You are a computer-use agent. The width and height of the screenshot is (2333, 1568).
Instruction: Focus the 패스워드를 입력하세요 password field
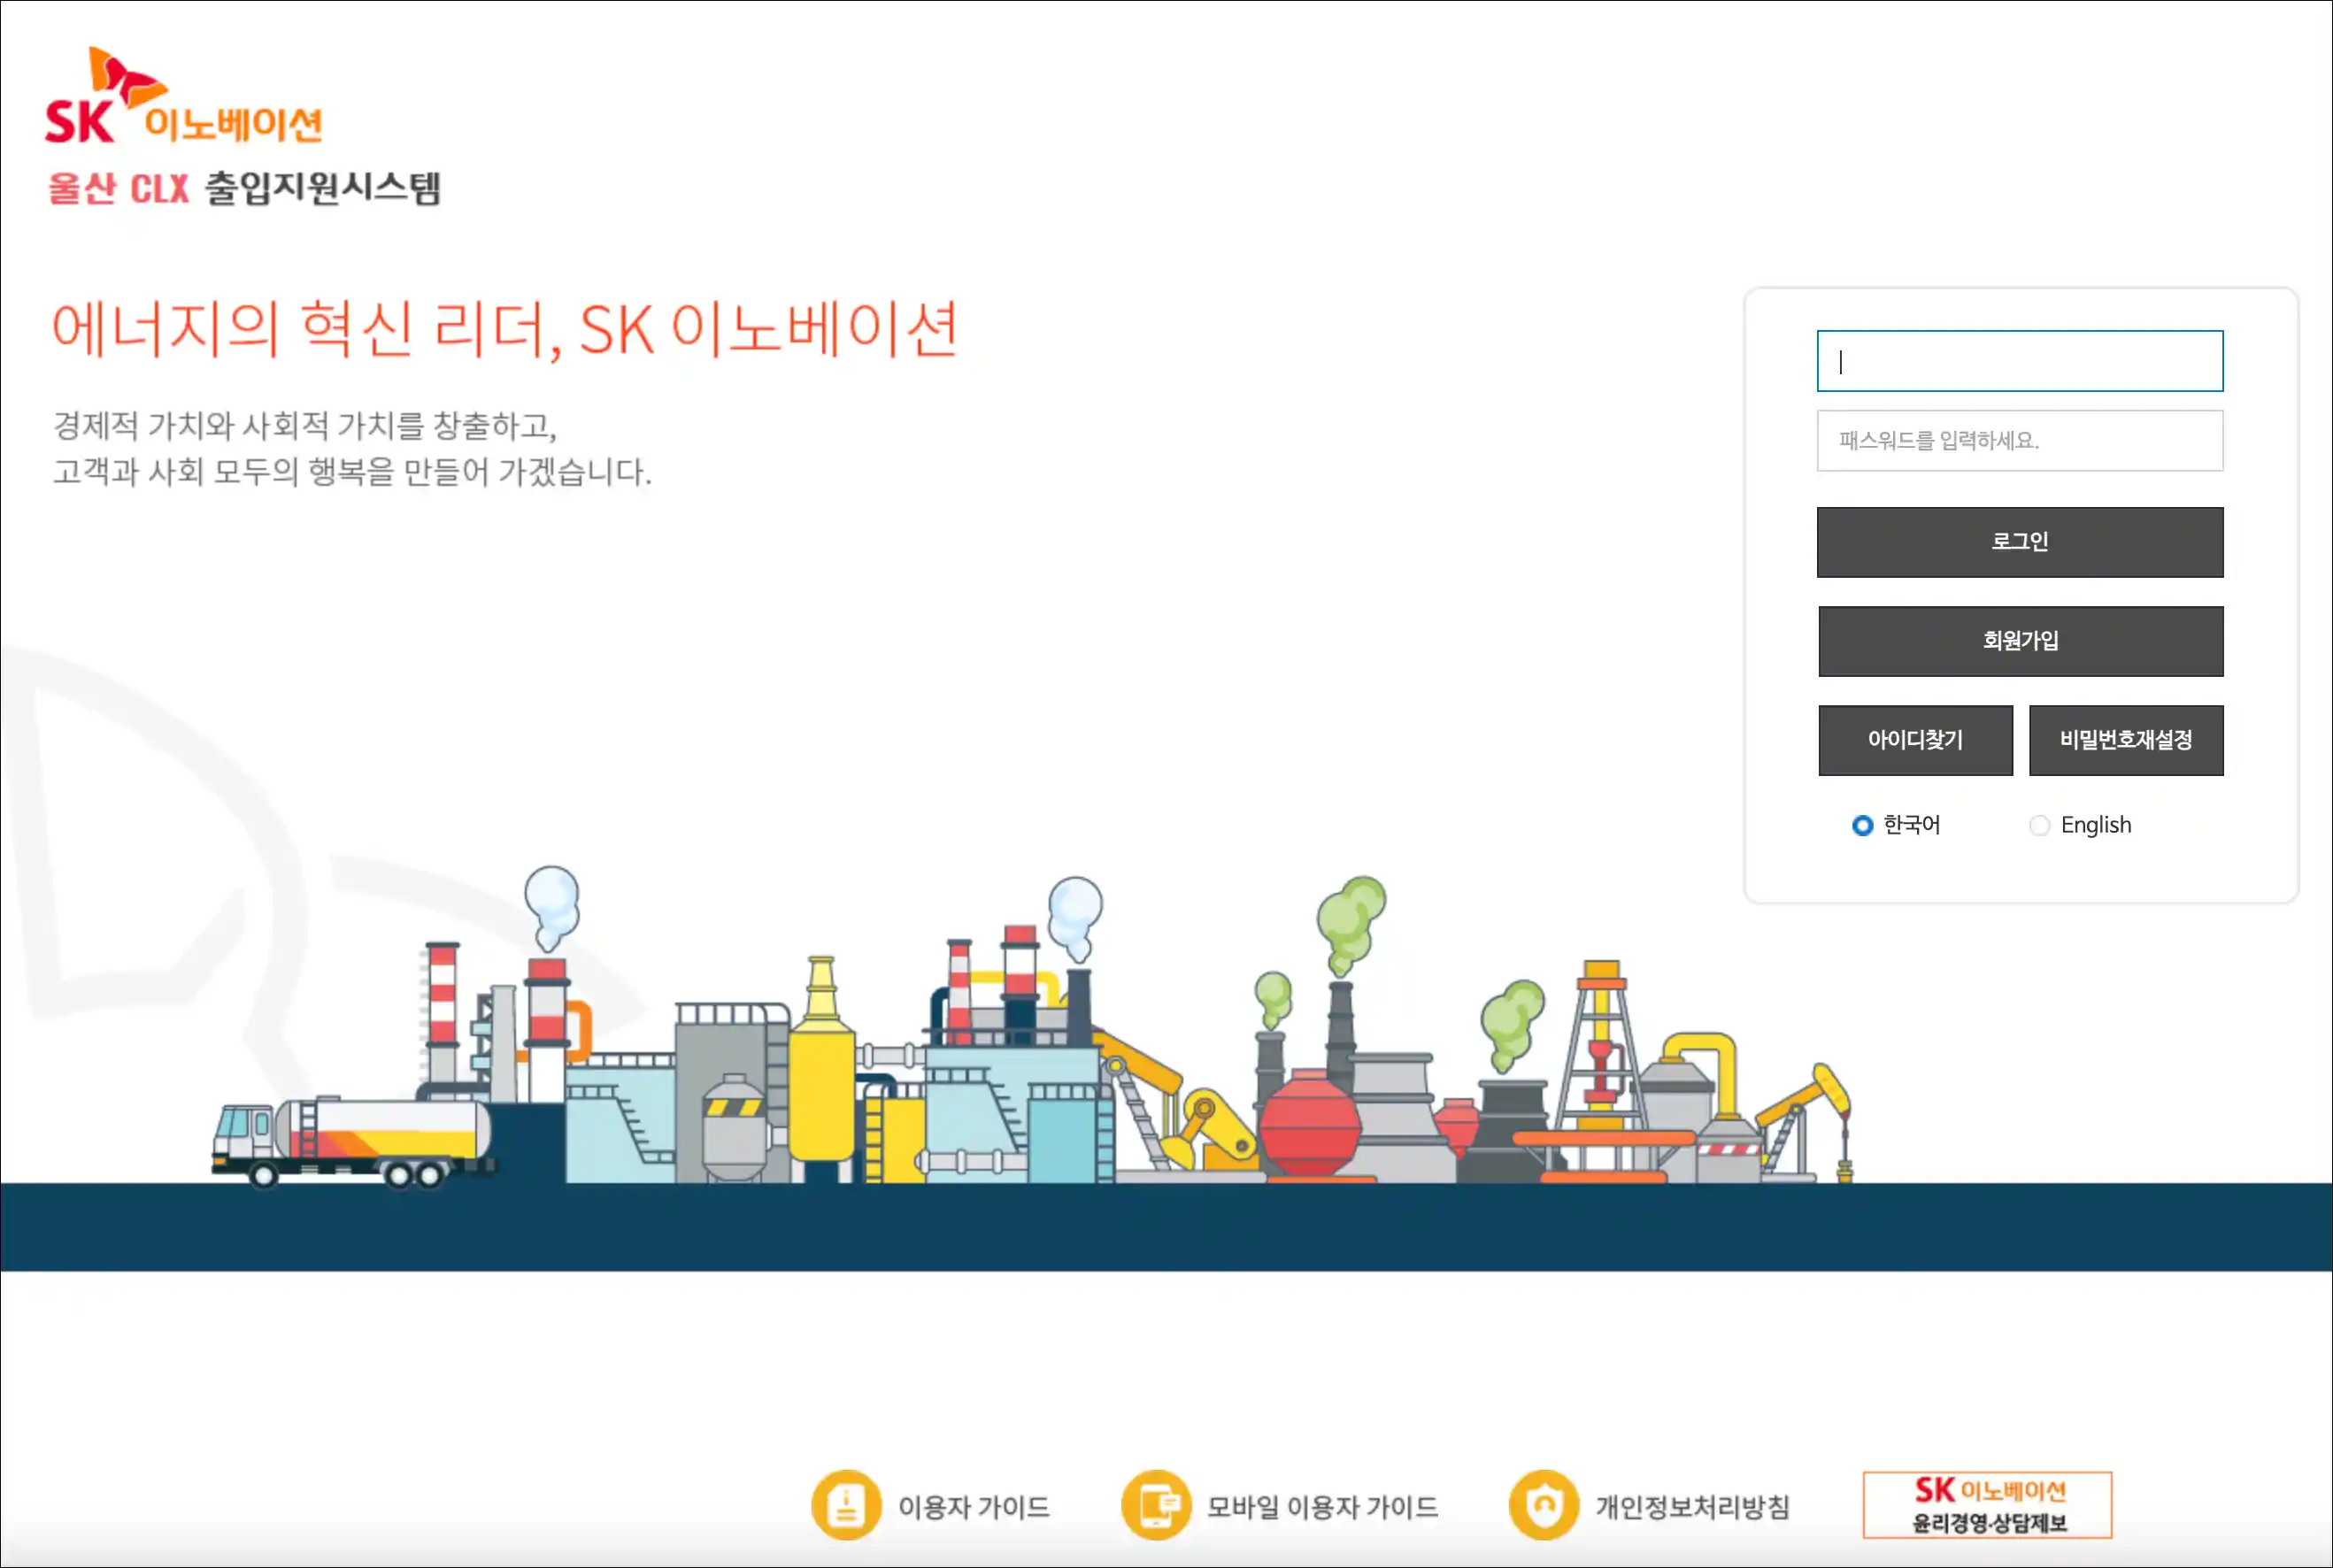click(x=2020, y=441)
